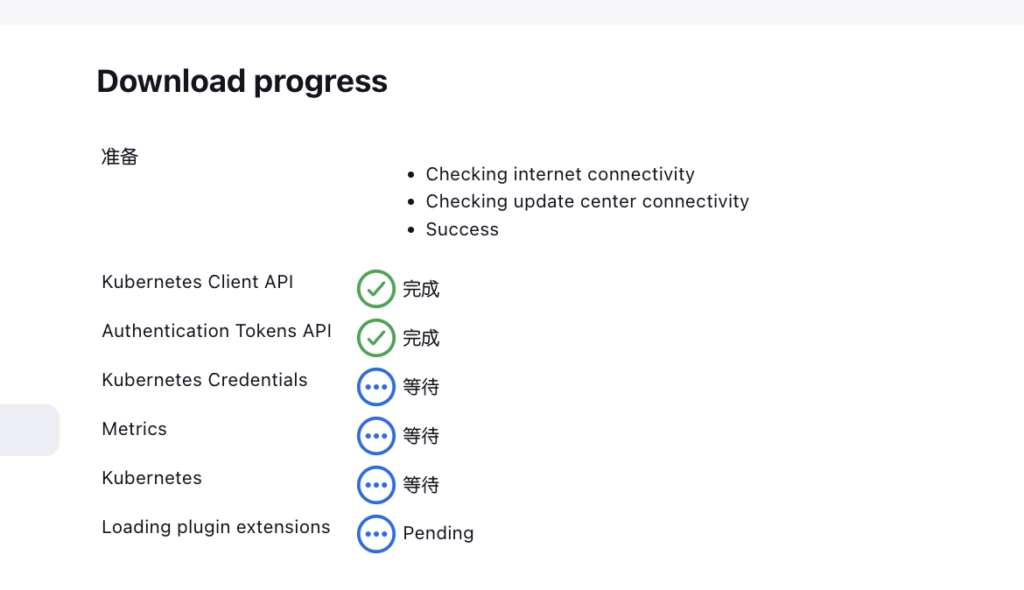Click the highlighted sidebar item at left edge

(29, 430)
